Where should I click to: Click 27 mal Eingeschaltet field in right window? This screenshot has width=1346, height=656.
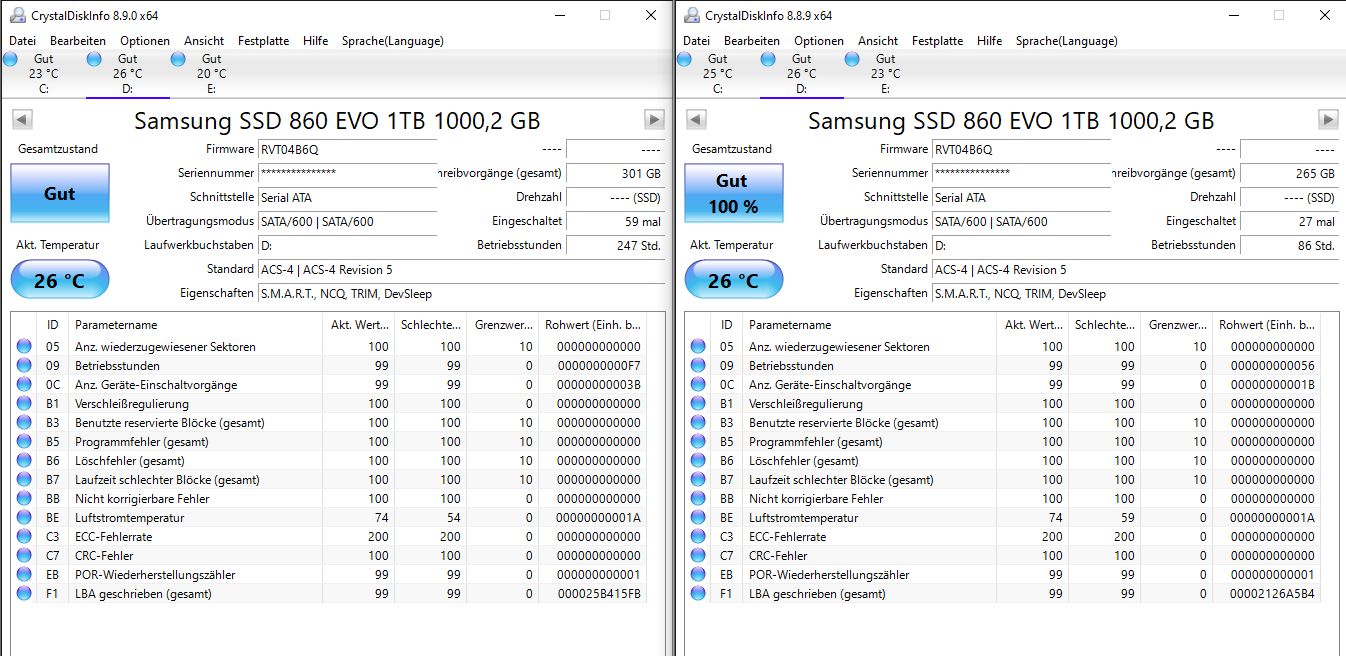pyautogui.click(x=1289, y=221)
